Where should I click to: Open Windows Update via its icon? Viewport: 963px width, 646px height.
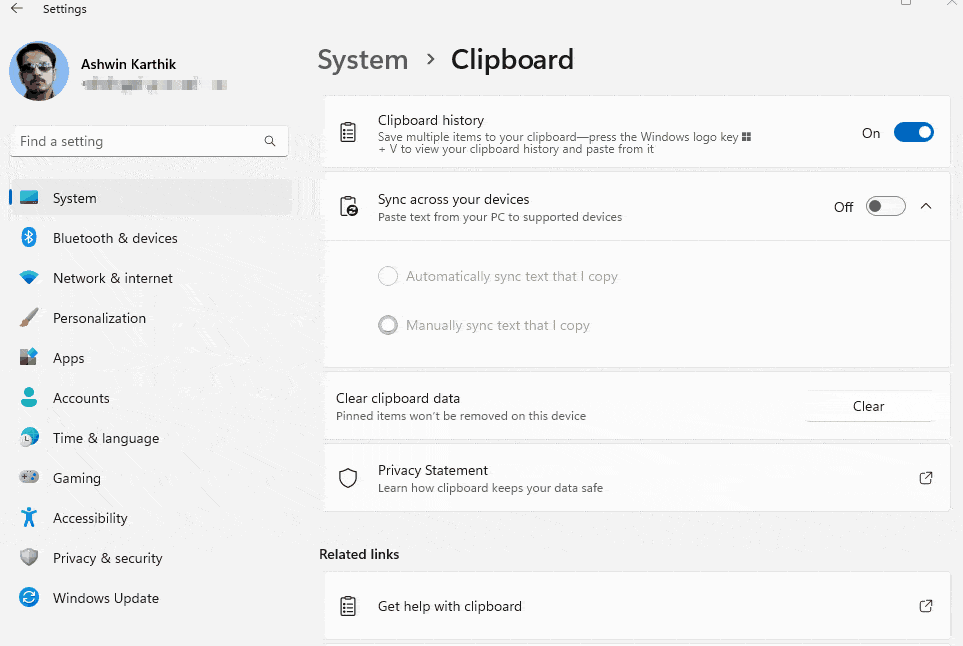pos(29,597)
